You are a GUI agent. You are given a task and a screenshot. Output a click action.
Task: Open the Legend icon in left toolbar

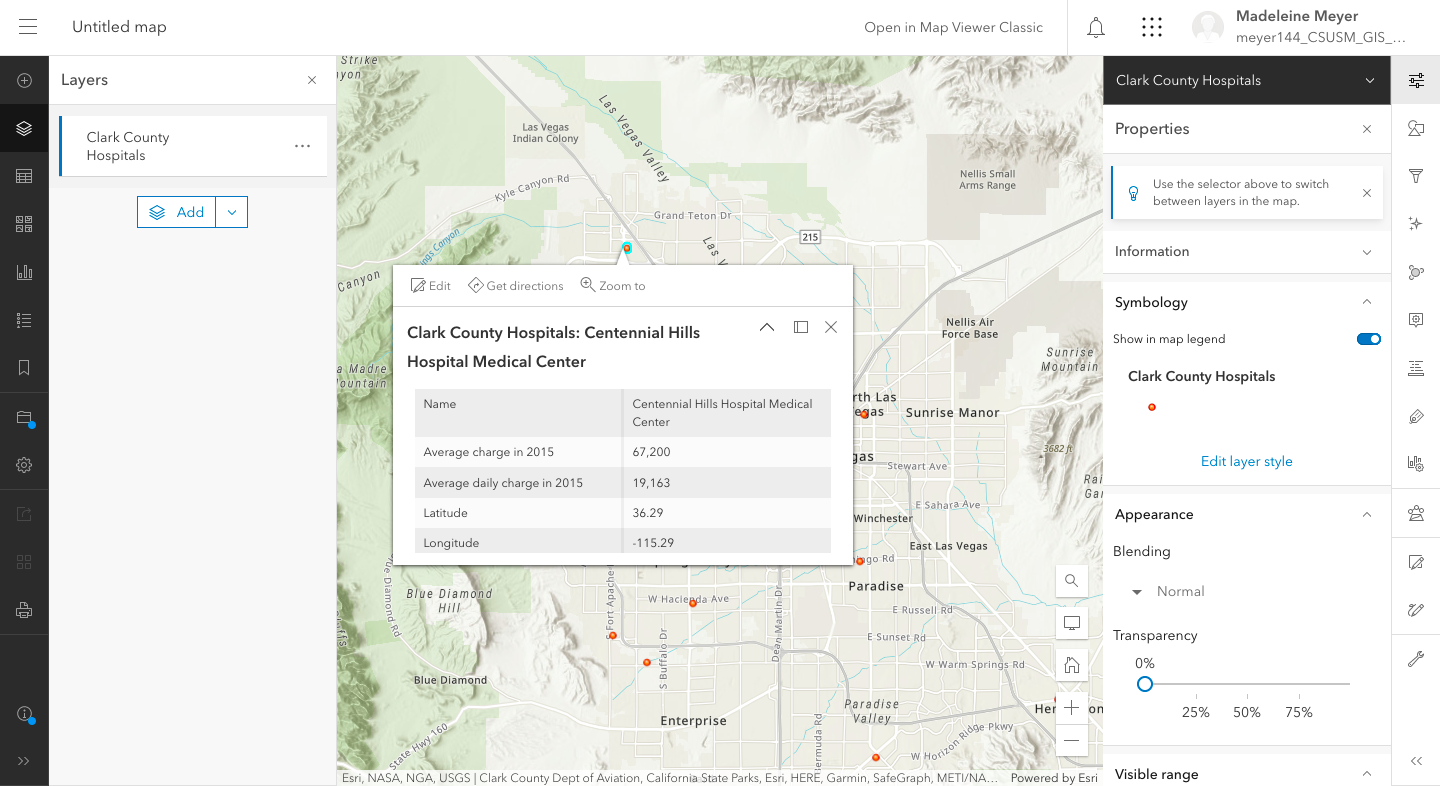coord(24,320)
